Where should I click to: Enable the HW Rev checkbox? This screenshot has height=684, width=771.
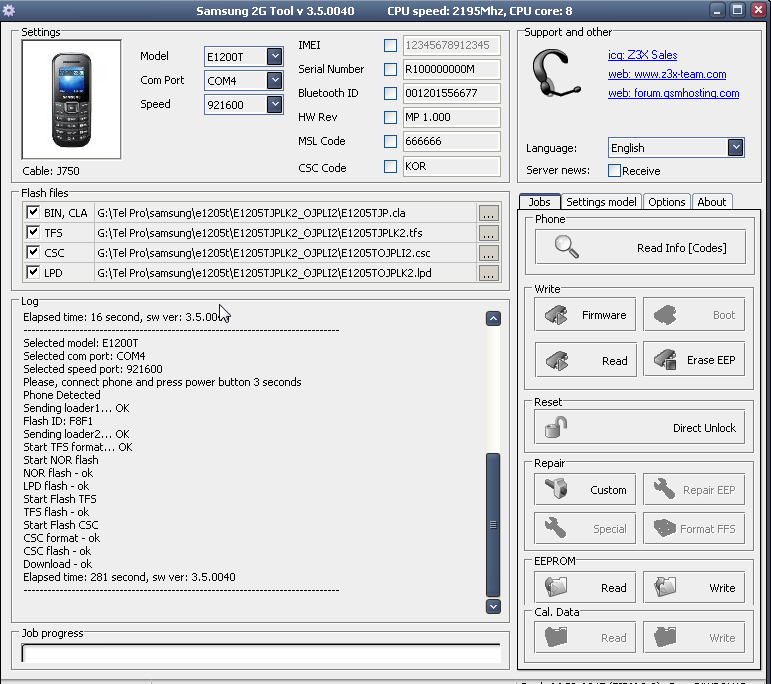390,117
